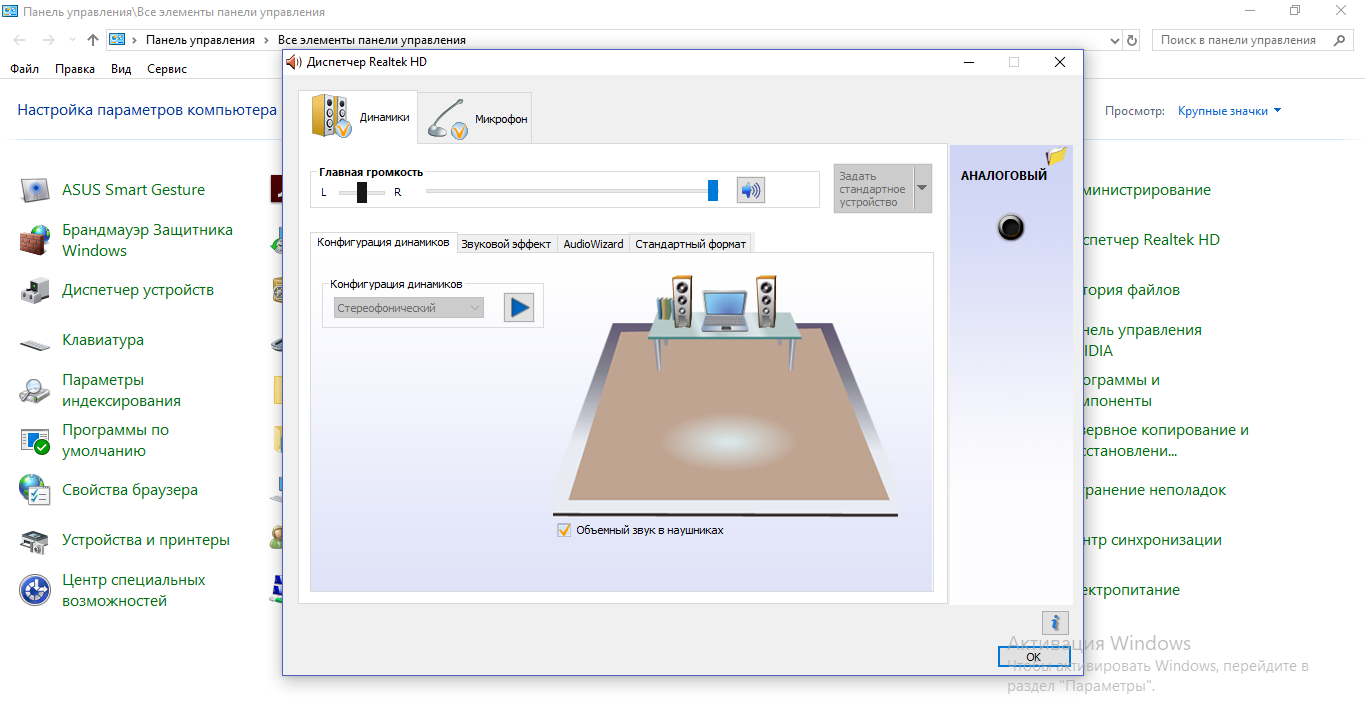Screen dimensions: 1365x721
Task: Open the Конфигурация динамиков tab
Action: 383,243
